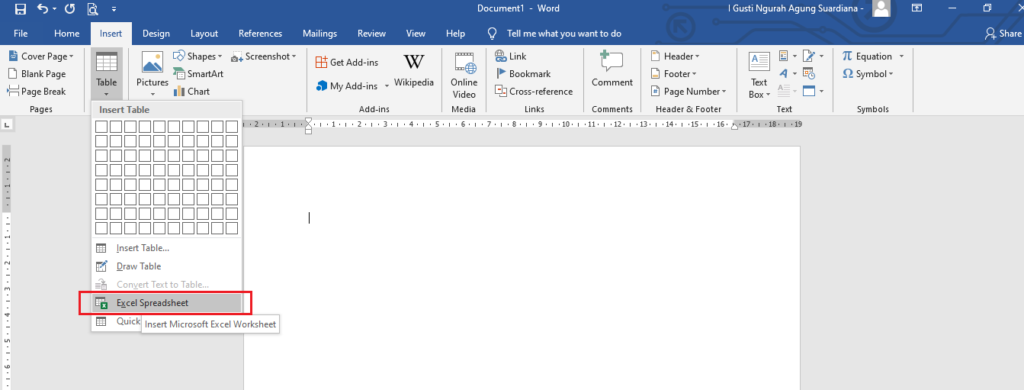
Task: Insert a Cross-reference
Action: coord(534,91)
